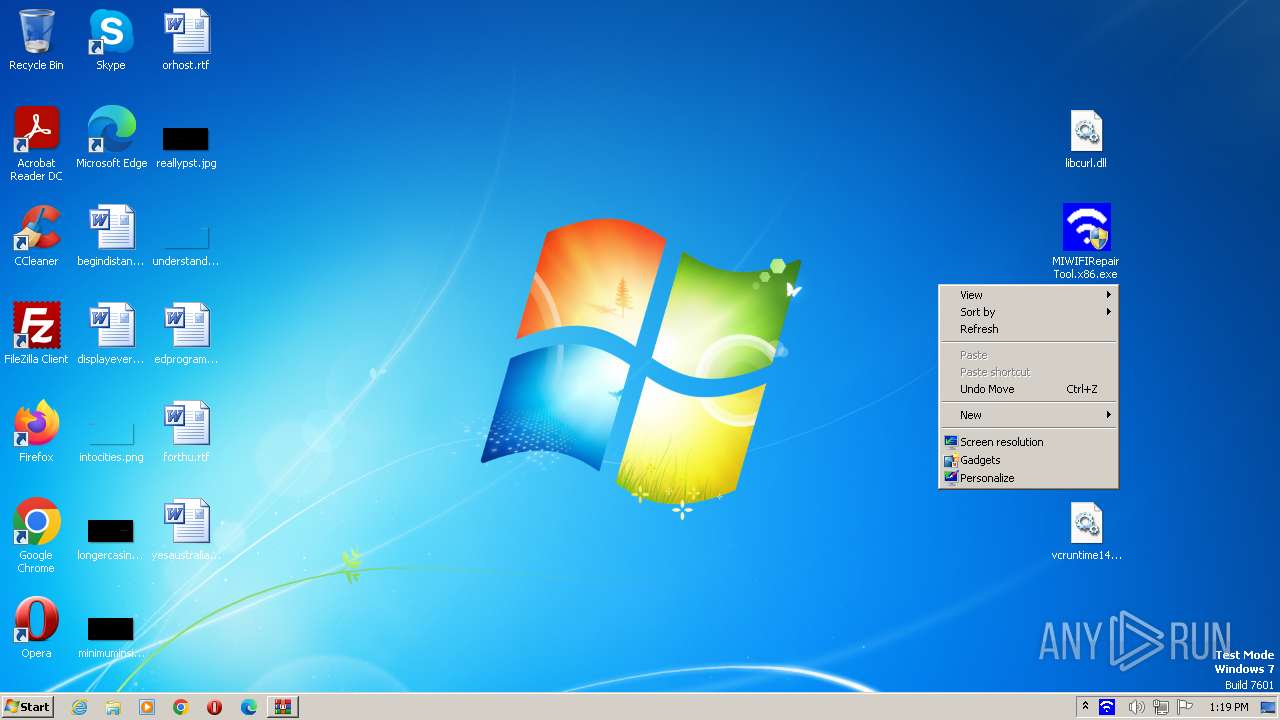Open the WiFi repair tray icon
This screenshot has height=720, width=1280.
click(1107, 707)
